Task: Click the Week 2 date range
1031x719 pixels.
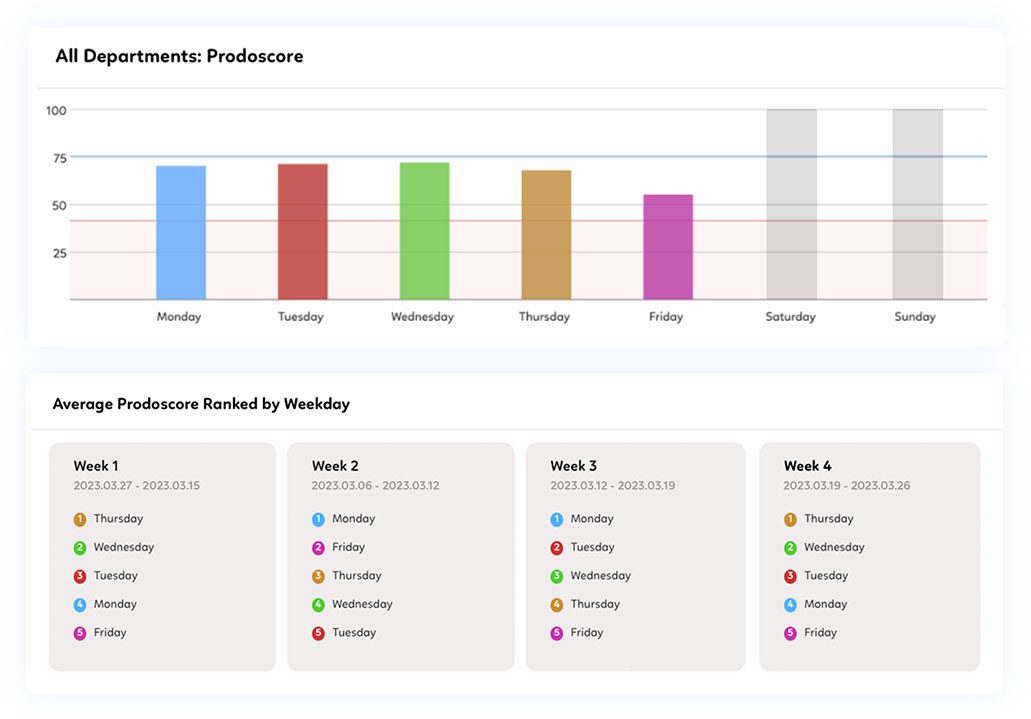Action: click(x=375, y=486)
